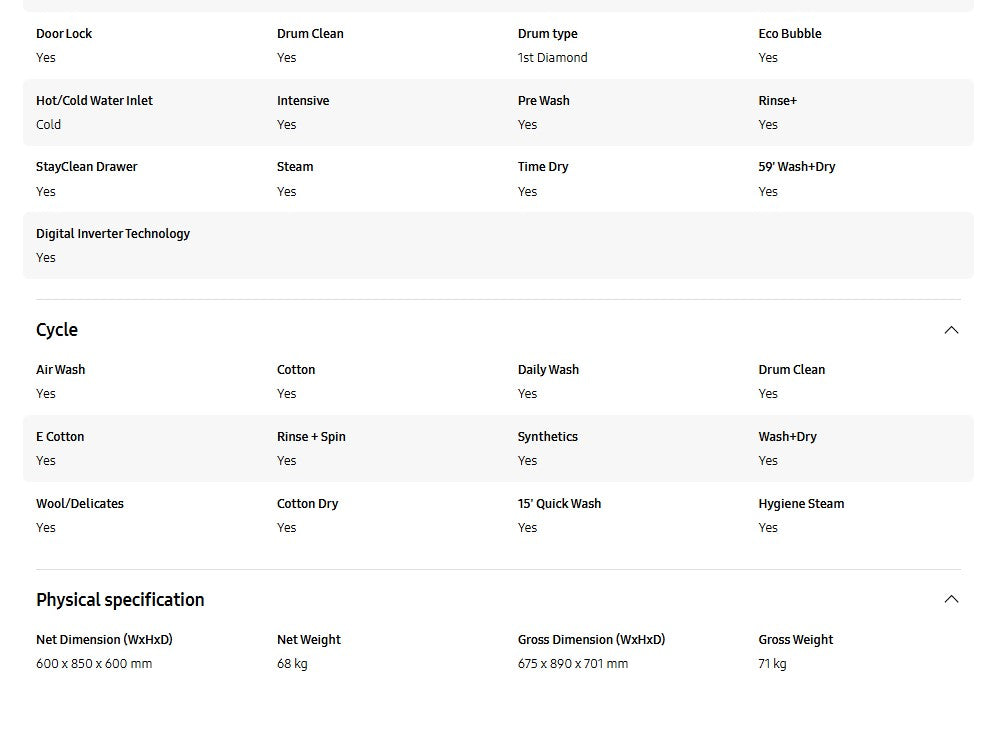Click the Eco Bubble feature label
This screenshot has width=997, height=738.
[x=790, y=34]
